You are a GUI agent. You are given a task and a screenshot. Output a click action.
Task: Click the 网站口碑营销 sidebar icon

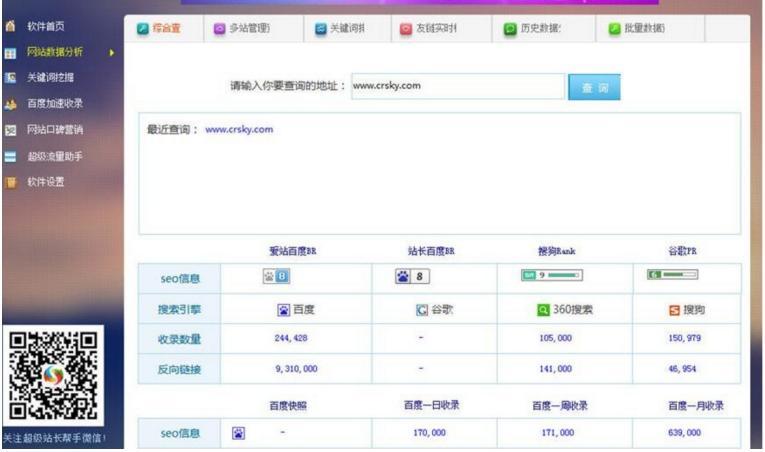pos(10,130)
